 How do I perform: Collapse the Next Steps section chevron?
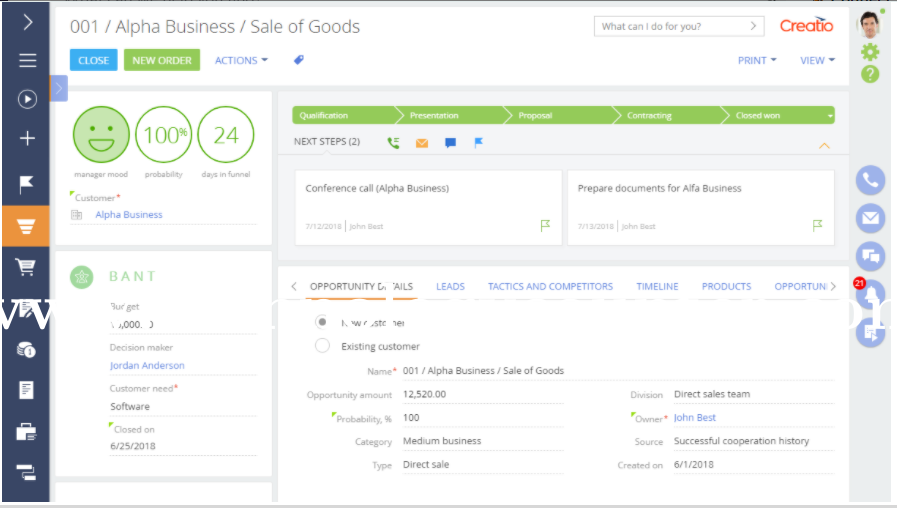[824, 146]
